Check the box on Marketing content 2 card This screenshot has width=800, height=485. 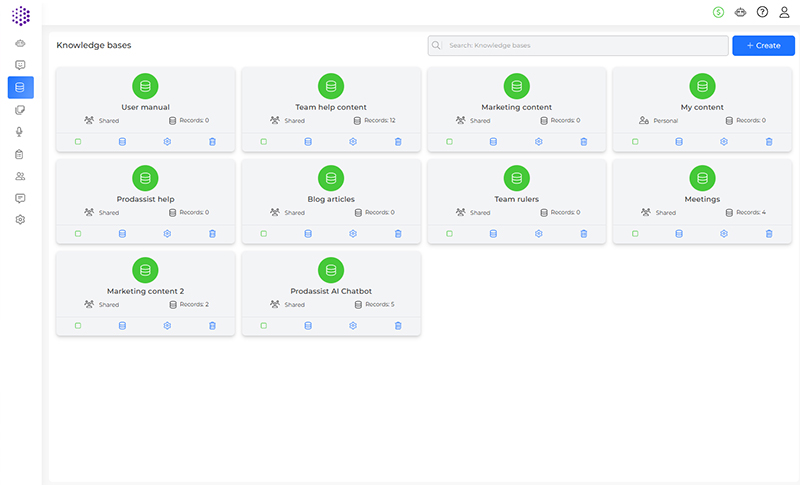[78, 326]
